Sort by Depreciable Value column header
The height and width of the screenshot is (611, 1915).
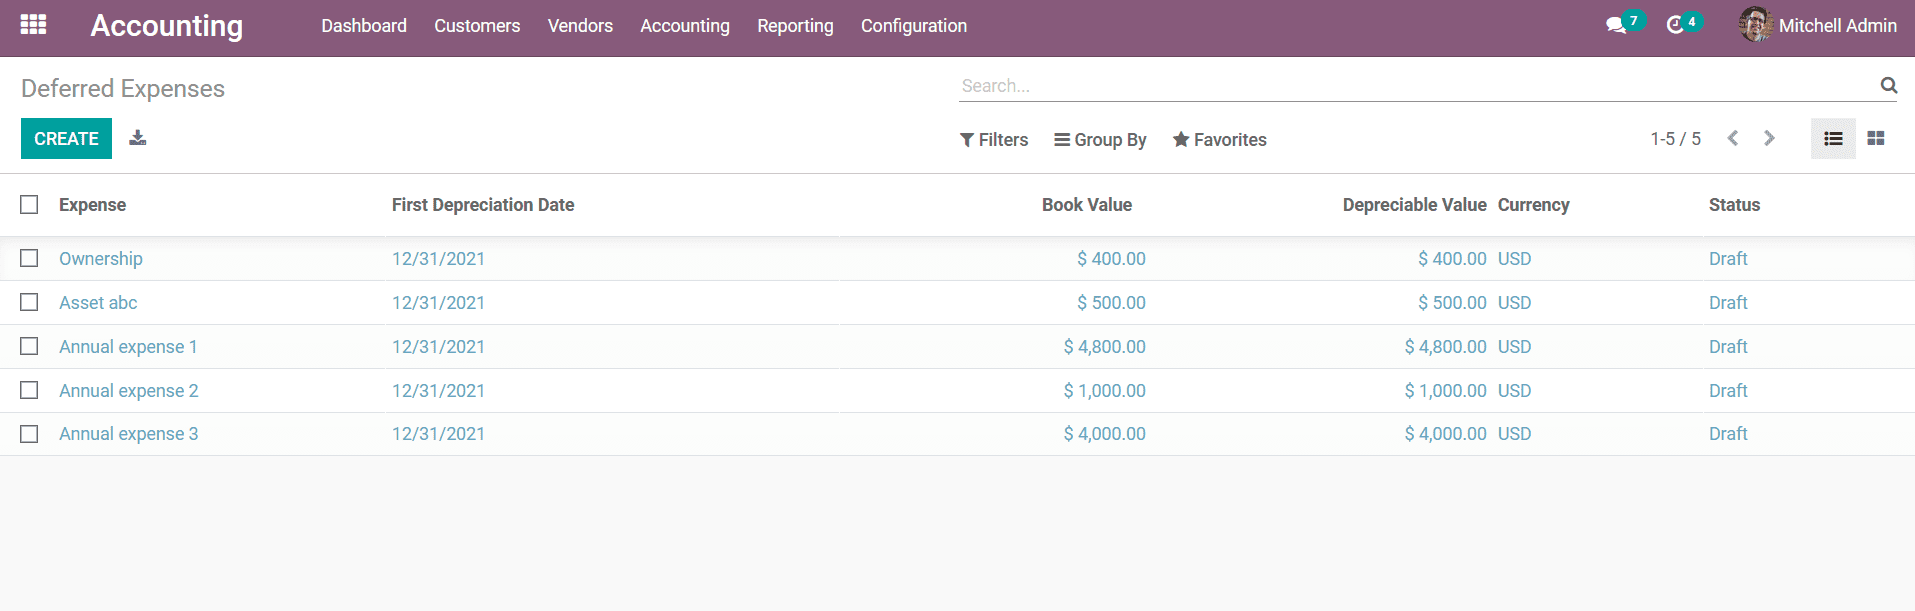coord(1414,205)
